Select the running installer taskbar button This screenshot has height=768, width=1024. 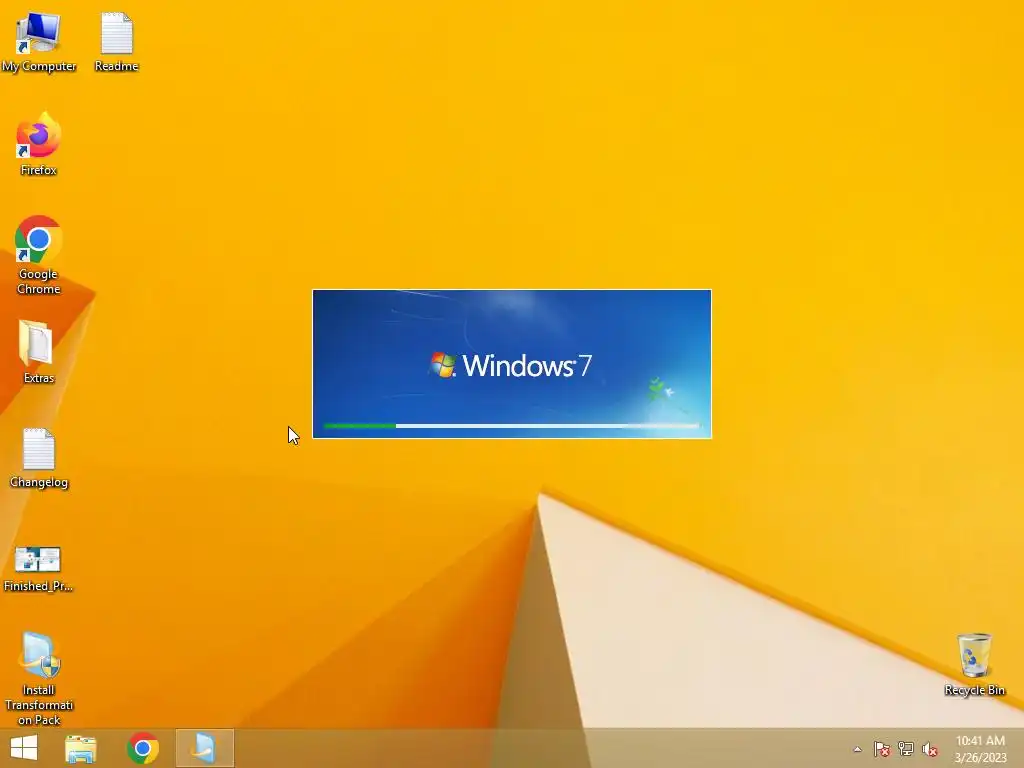[x=204, y=748]
